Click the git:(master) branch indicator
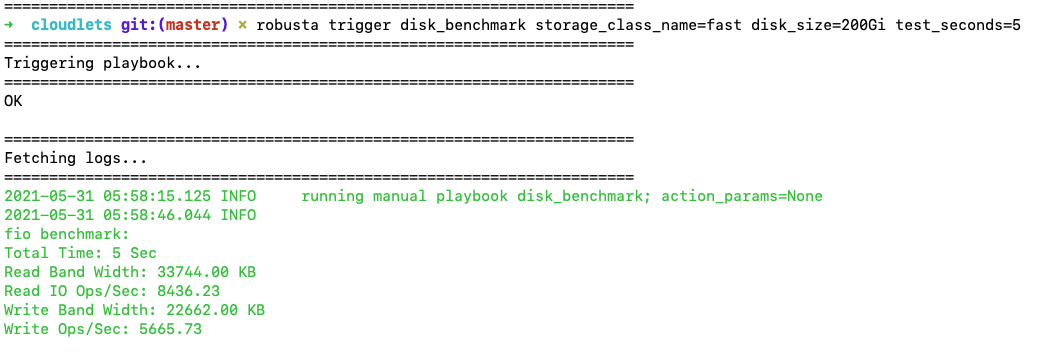Viewport: 1057px width, 361px height. coord(175,26)
